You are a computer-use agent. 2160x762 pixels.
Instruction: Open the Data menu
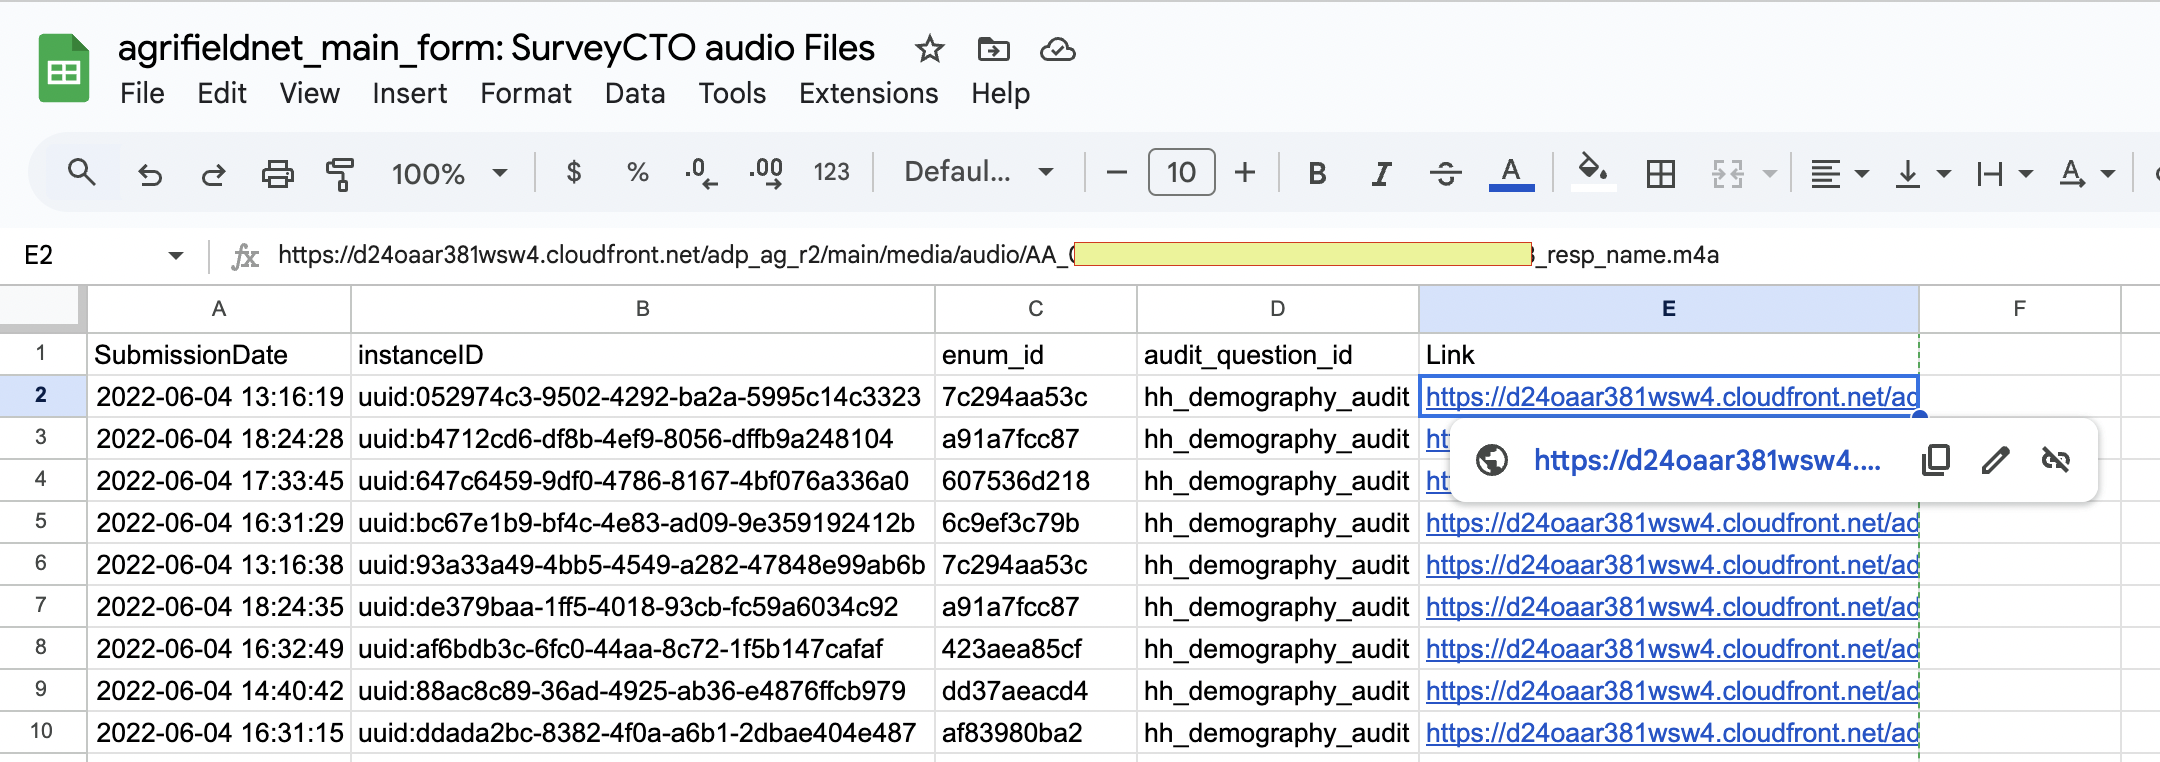pos(634,93)
